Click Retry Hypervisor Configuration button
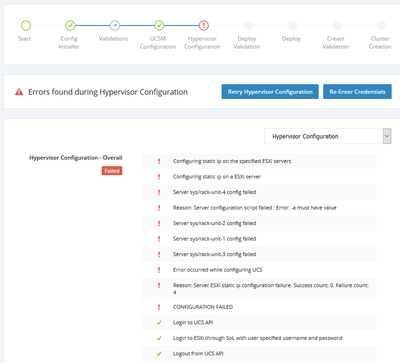Screen dimensions: 400x363 pos(270,92)
